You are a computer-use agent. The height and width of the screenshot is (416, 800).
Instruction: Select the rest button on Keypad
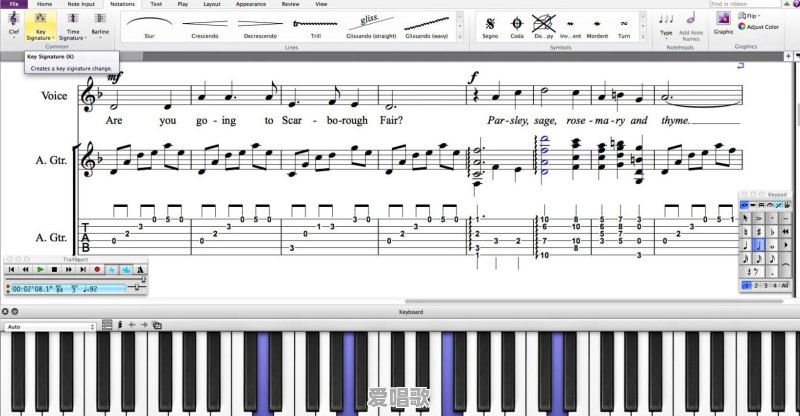(x=753, y=272)
